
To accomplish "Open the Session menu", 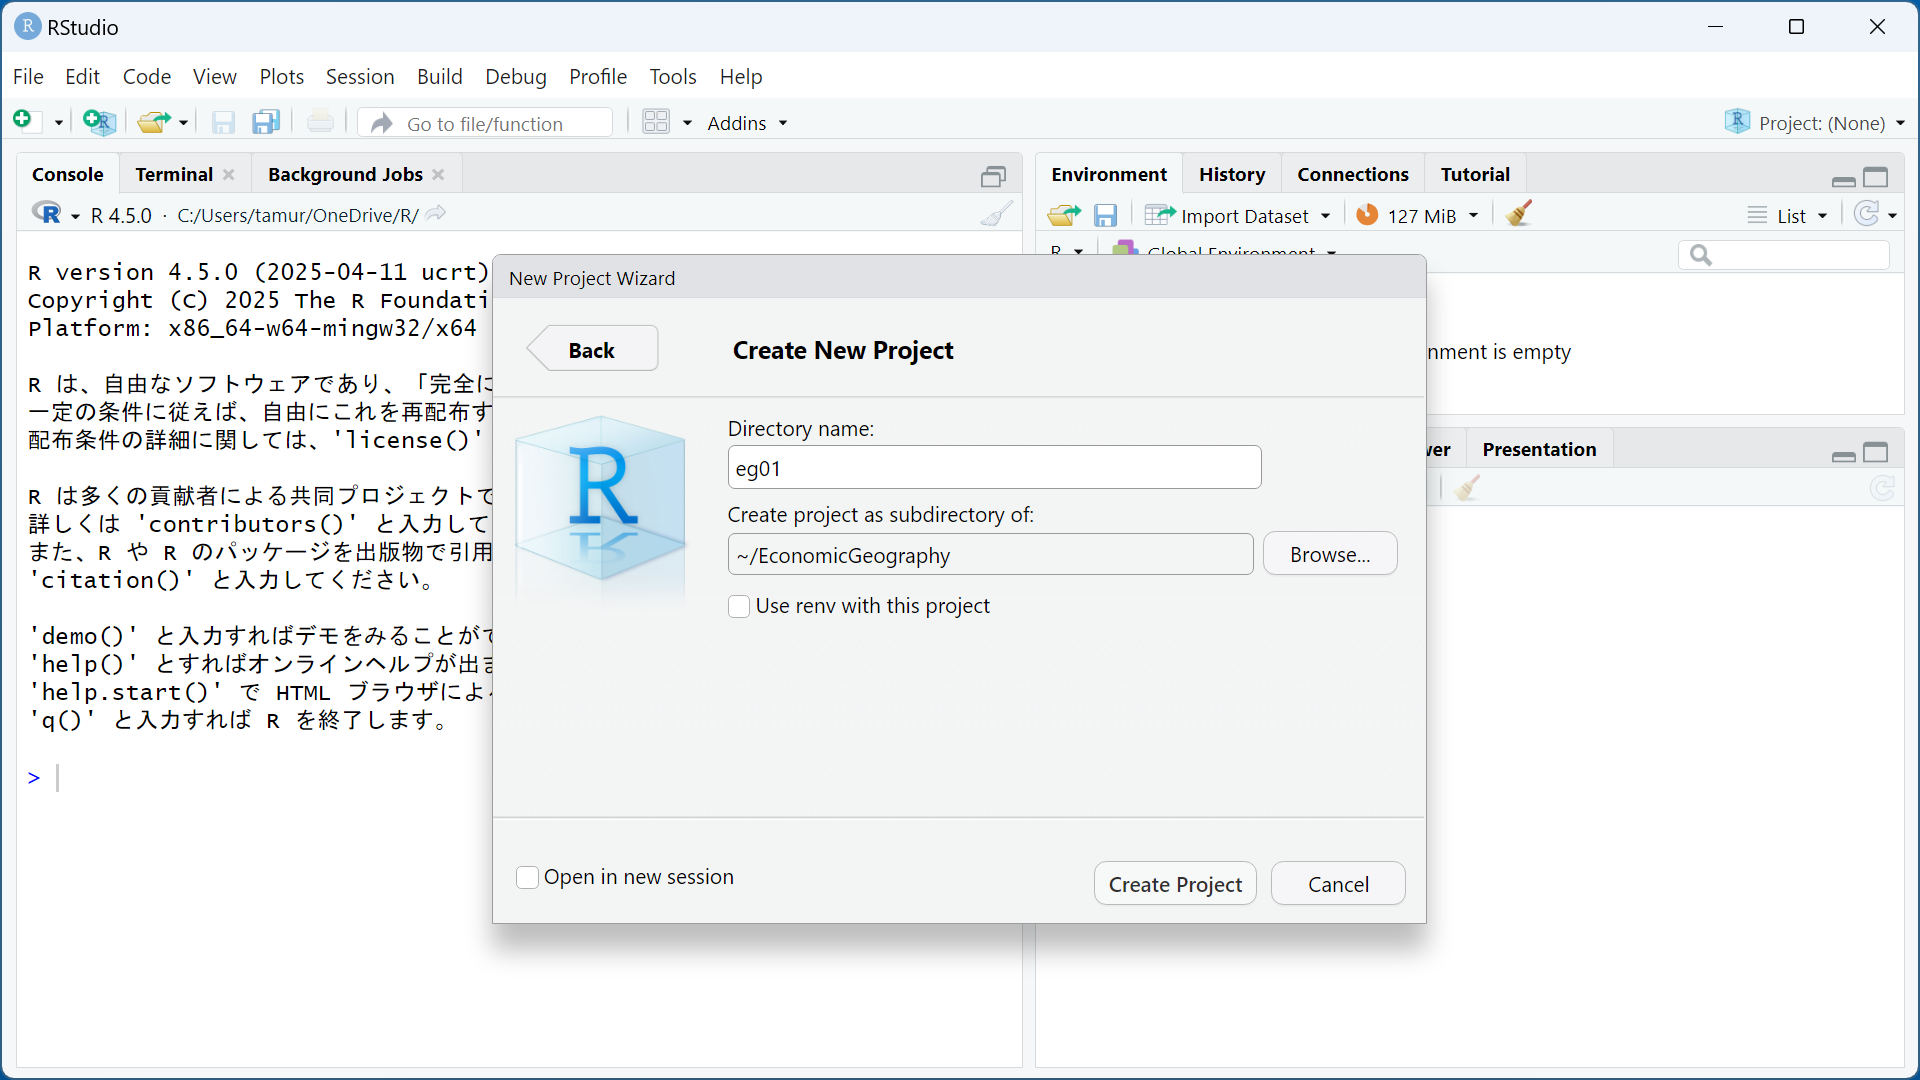I will point(359,77).
